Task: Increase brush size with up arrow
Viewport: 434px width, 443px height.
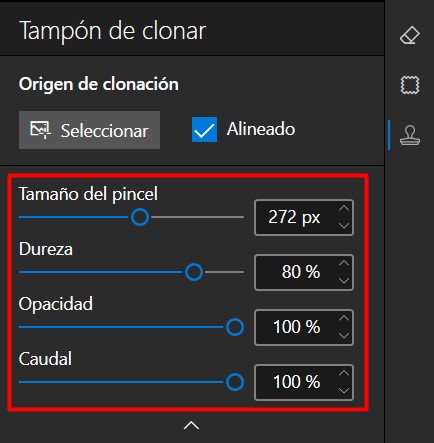Action: pos(344,209)
